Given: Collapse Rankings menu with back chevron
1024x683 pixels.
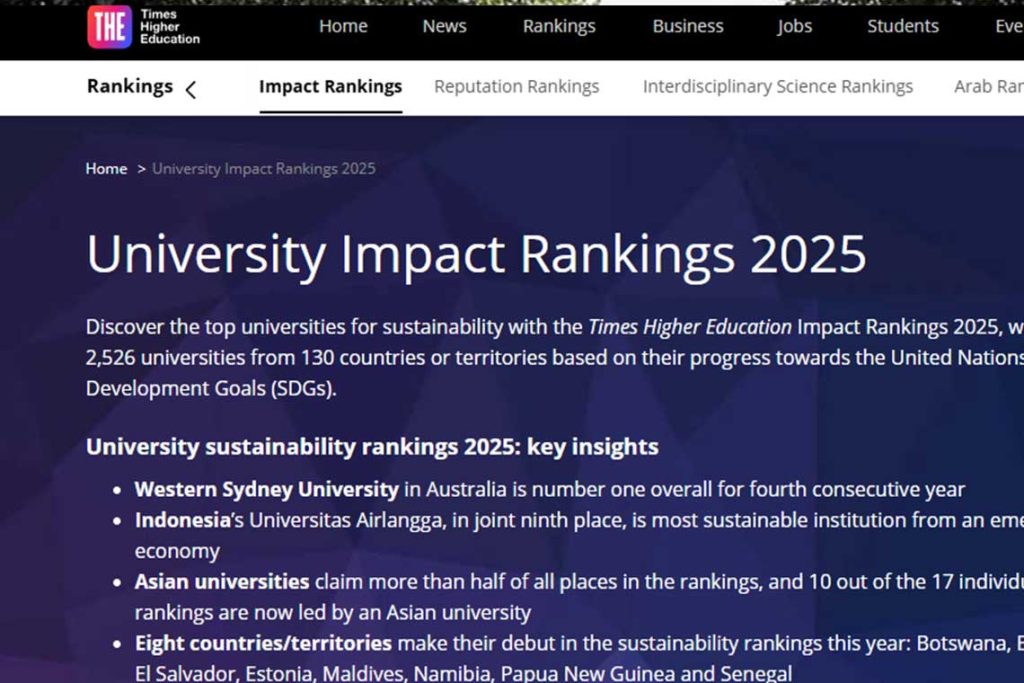Looking at the screenshot, I should click(191, 89).
